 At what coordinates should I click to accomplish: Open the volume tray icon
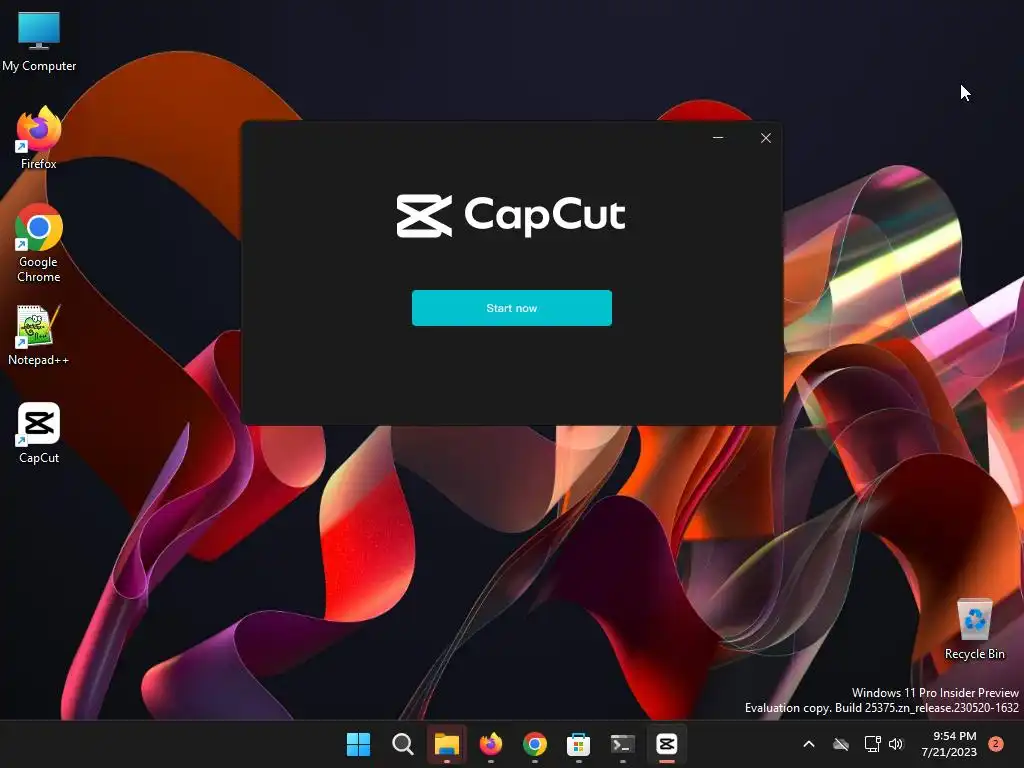(896, 744)
